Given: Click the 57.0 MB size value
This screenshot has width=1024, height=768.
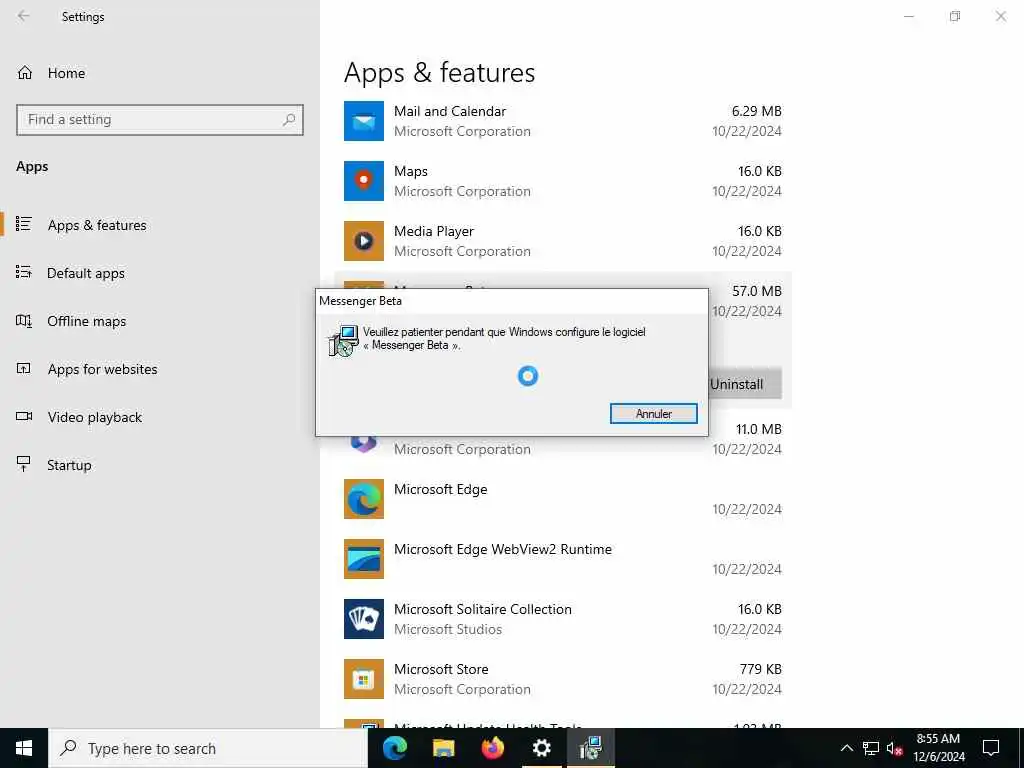Looking at the screenshot, I should tap(756, 291).
